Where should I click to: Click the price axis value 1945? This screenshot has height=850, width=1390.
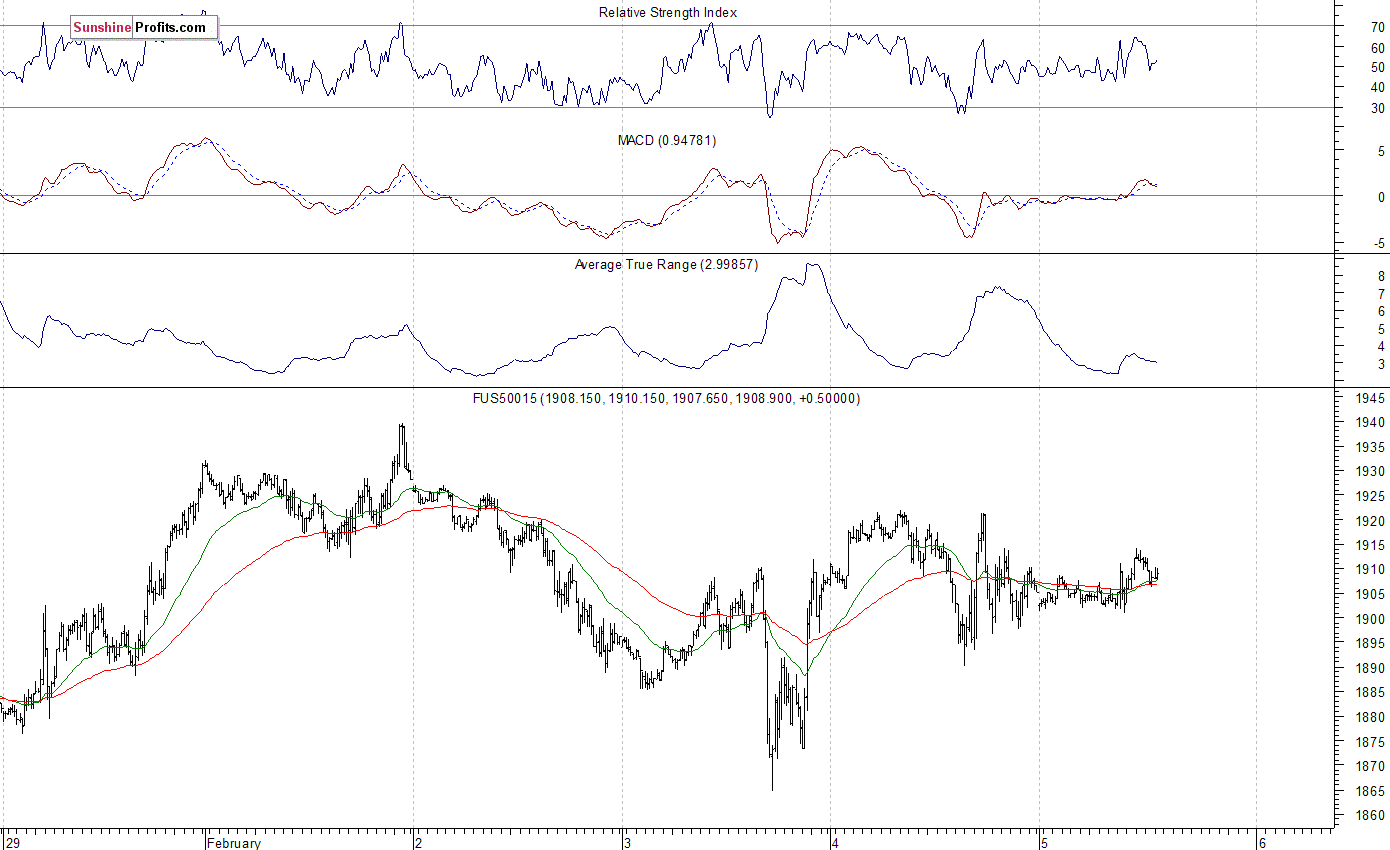1372,398
